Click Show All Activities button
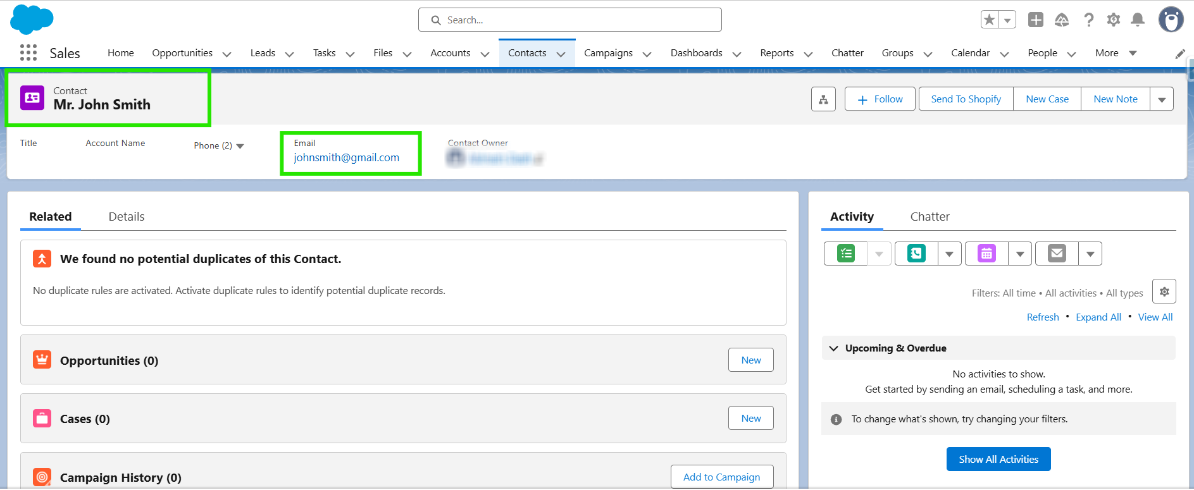1194x490 pixels. (998, 460)
